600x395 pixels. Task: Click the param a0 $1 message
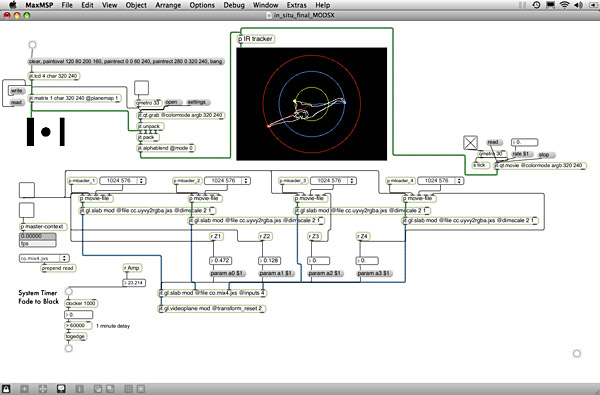click(x=227, y=274)
